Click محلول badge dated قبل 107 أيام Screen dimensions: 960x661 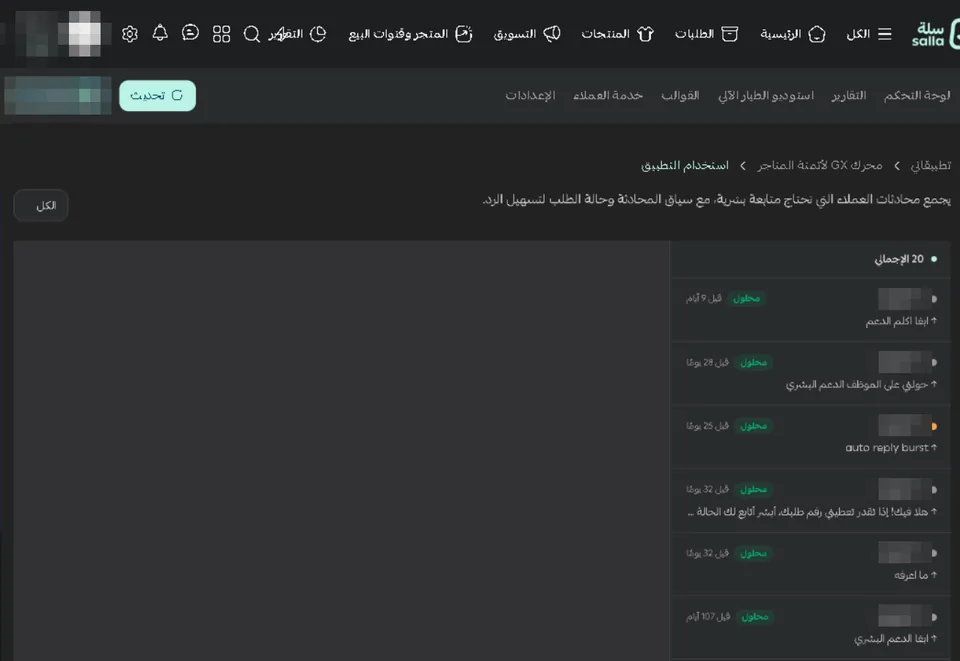pyautogui.click(x=754, y=617)
